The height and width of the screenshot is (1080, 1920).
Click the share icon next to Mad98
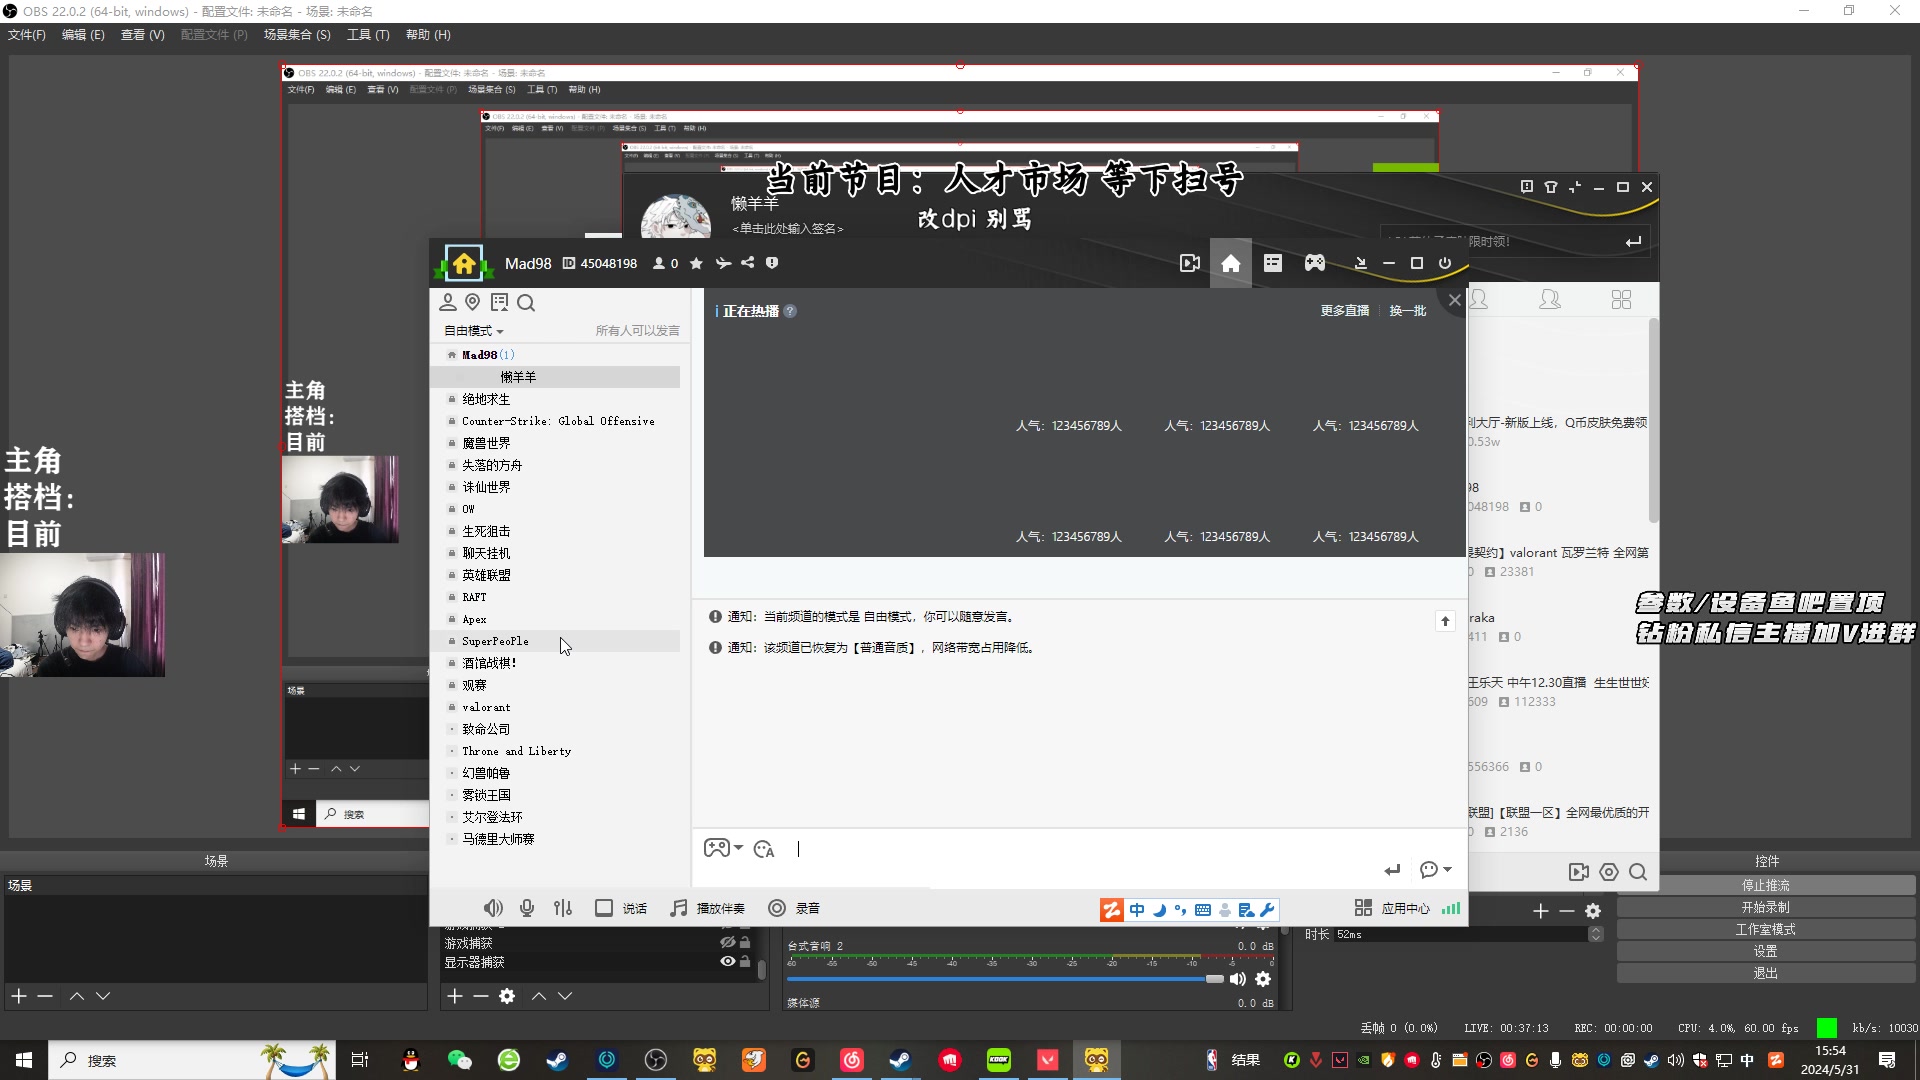click(747, 263)
